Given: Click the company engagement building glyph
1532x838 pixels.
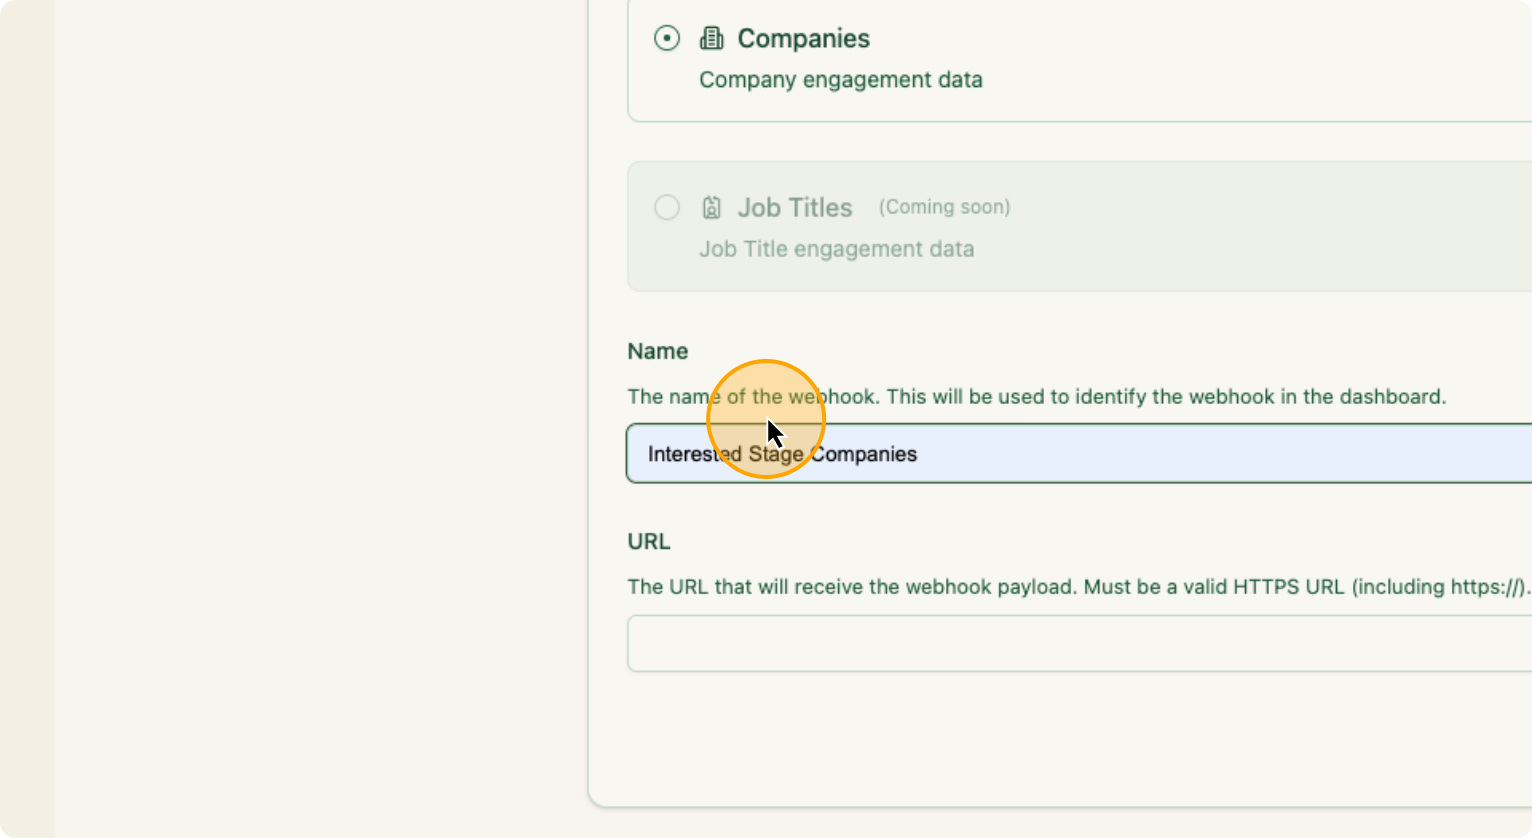Looking at the screenshot, I should click(x=711, y=38).
